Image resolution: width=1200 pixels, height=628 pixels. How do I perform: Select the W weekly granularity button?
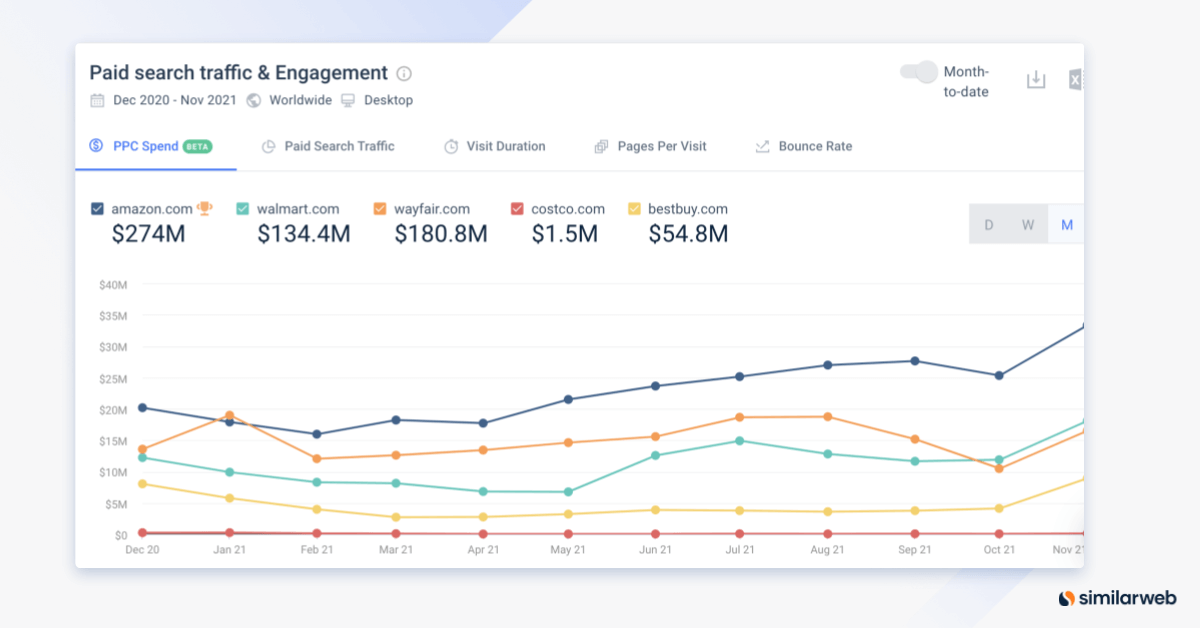1027,224
